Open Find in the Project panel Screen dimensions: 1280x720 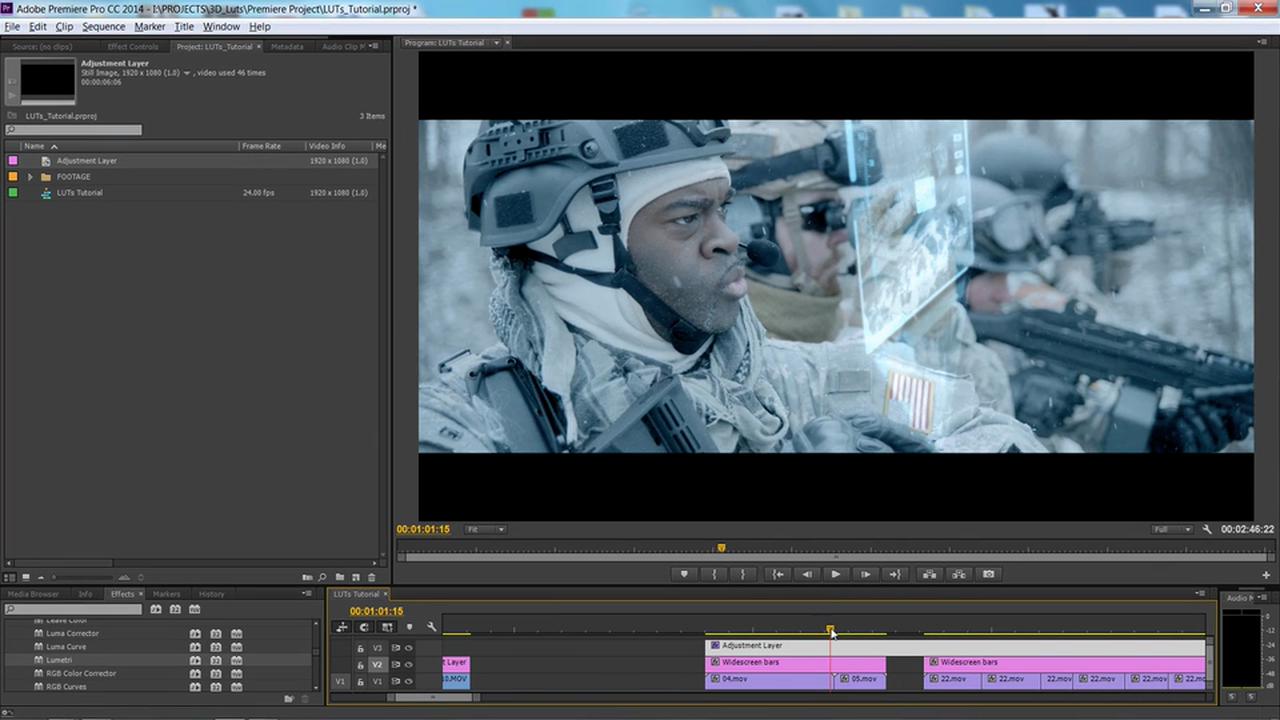[322, 577]
